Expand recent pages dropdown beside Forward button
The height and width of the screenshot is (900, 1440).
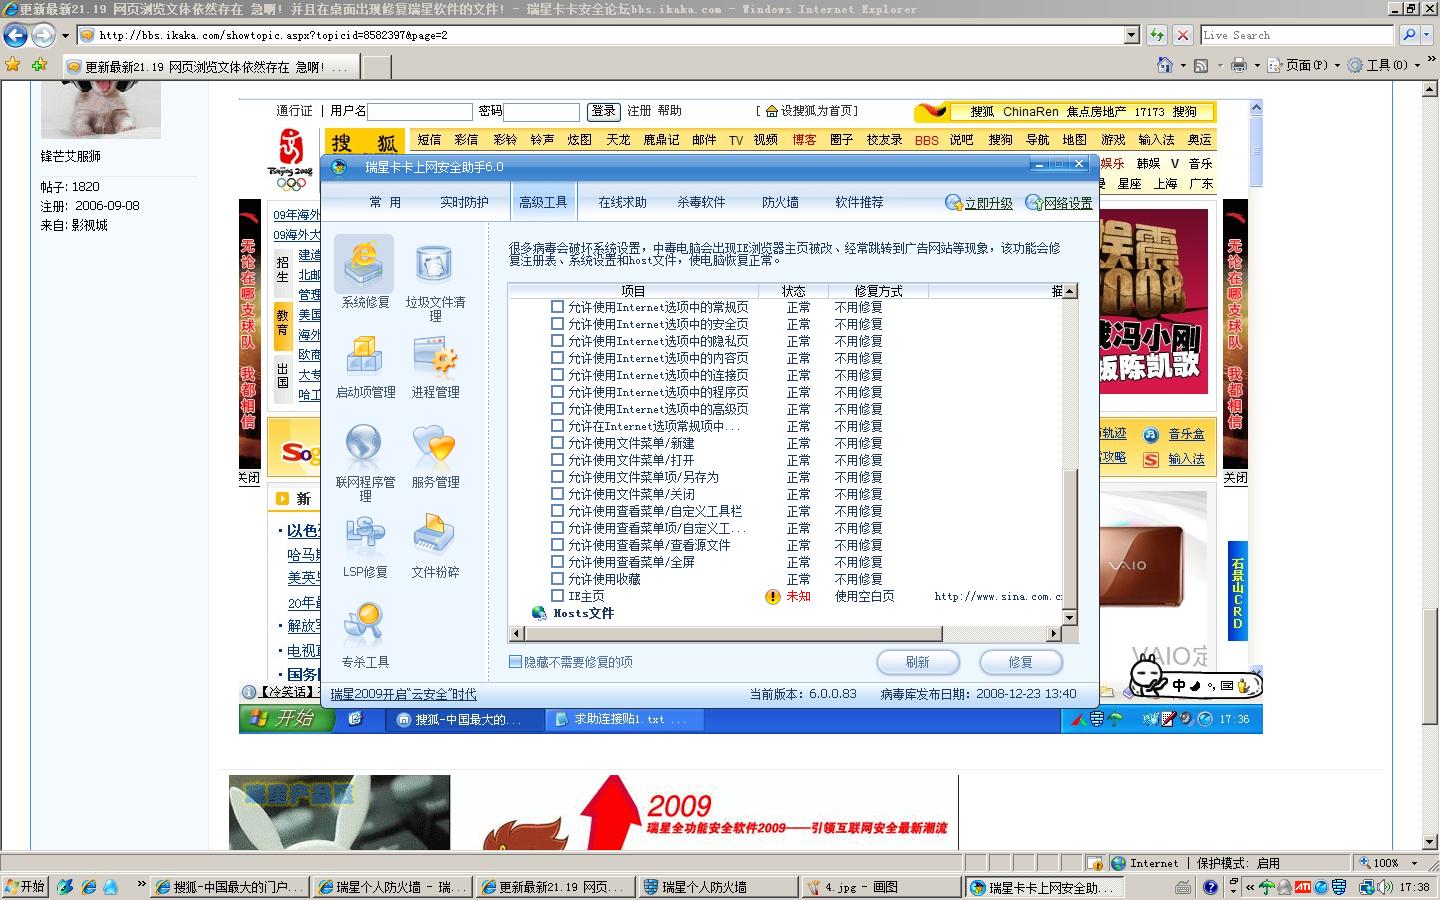point(65,36)
